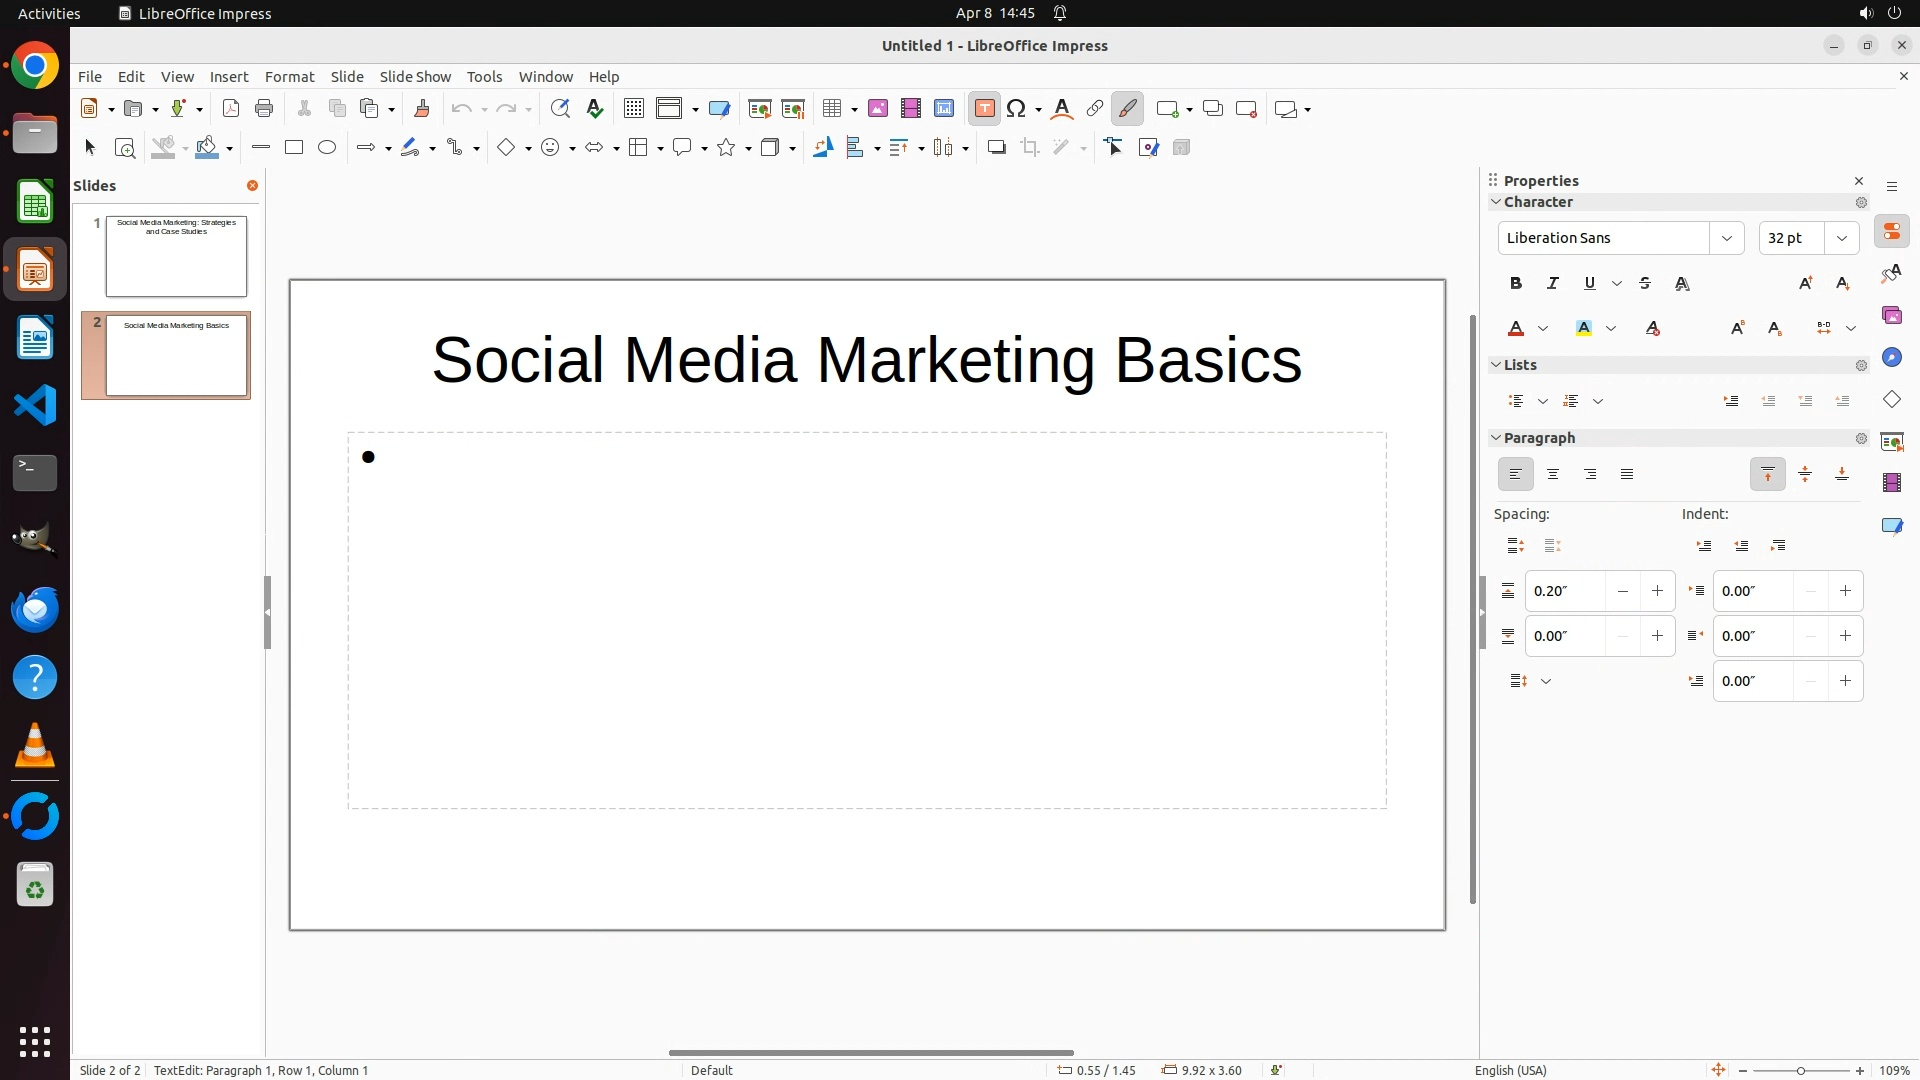
Task: Click the Insert Special Character omega icon
Action: pos(1016,109)
